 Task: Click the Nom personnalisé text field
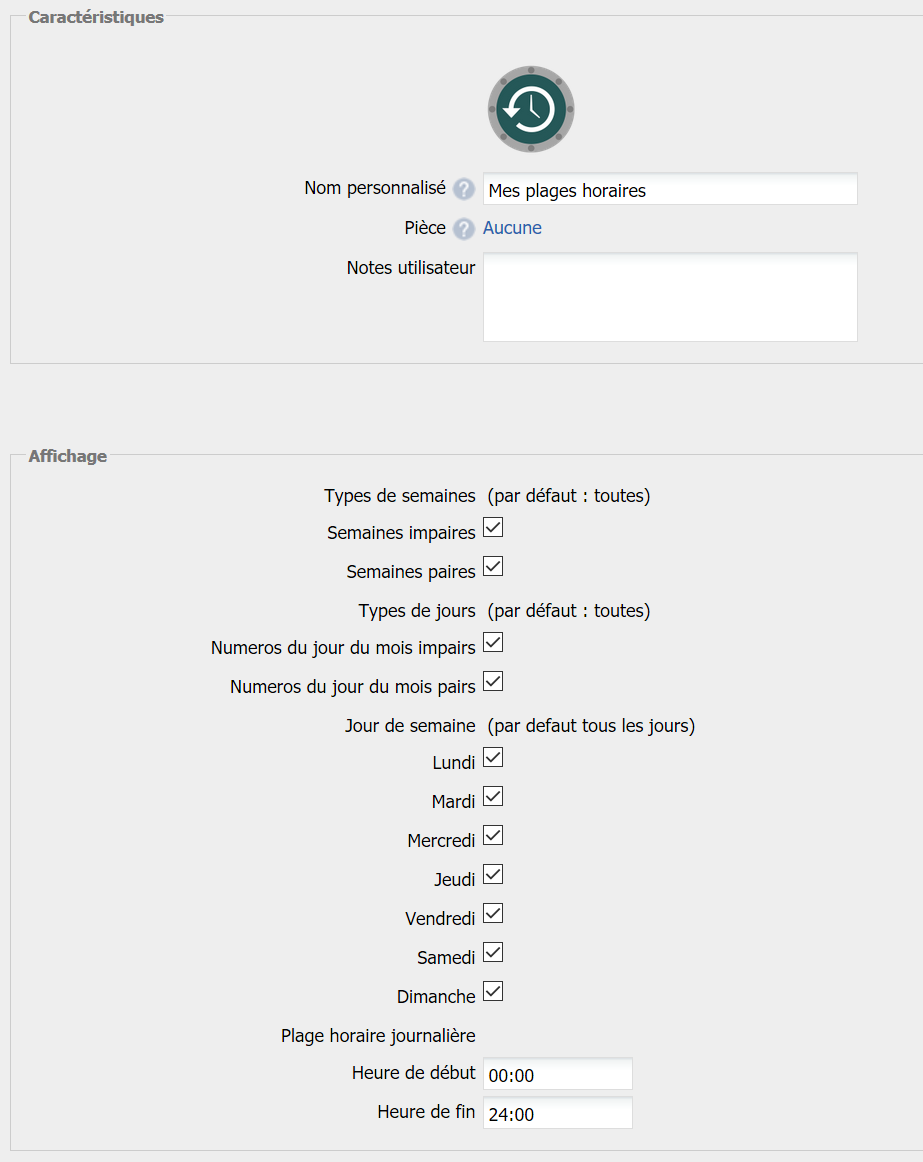pyautogui.click(x=670, y=190)
